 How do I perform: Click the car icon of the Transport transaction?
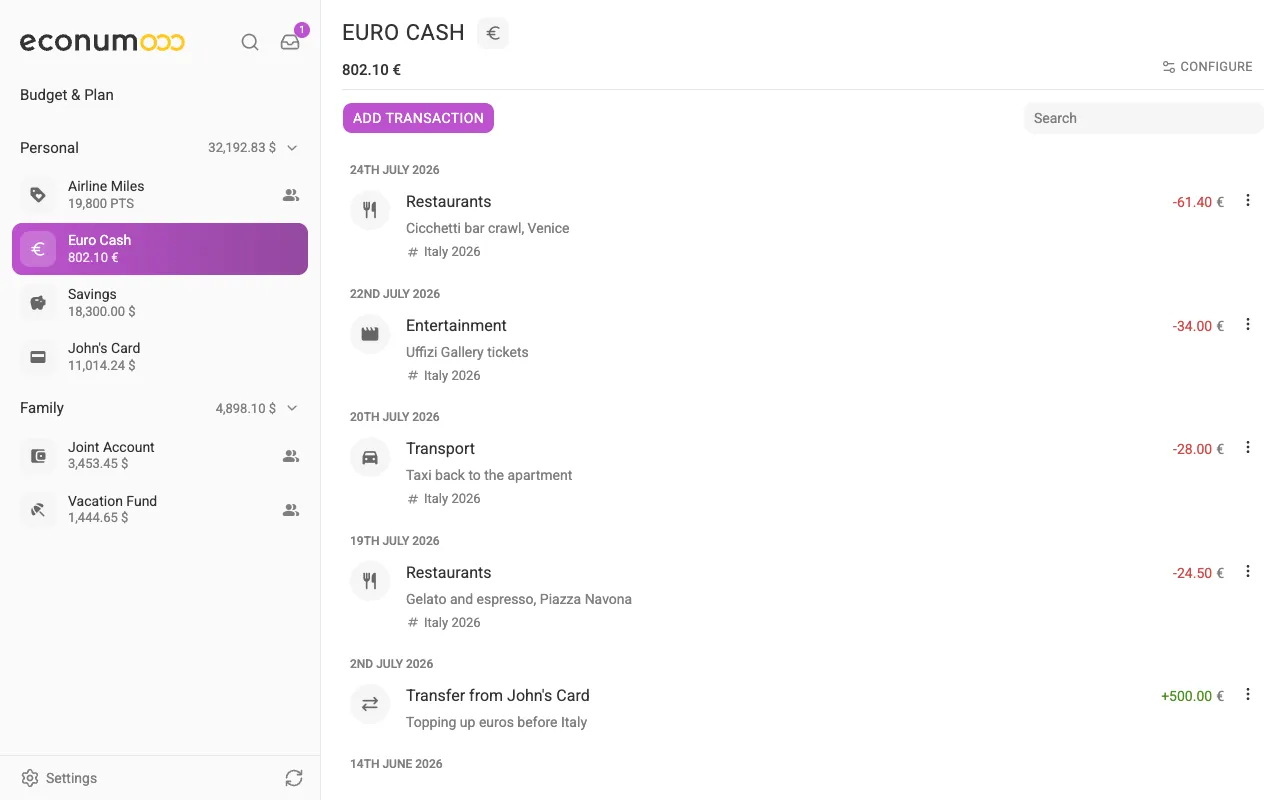[370, 457]
